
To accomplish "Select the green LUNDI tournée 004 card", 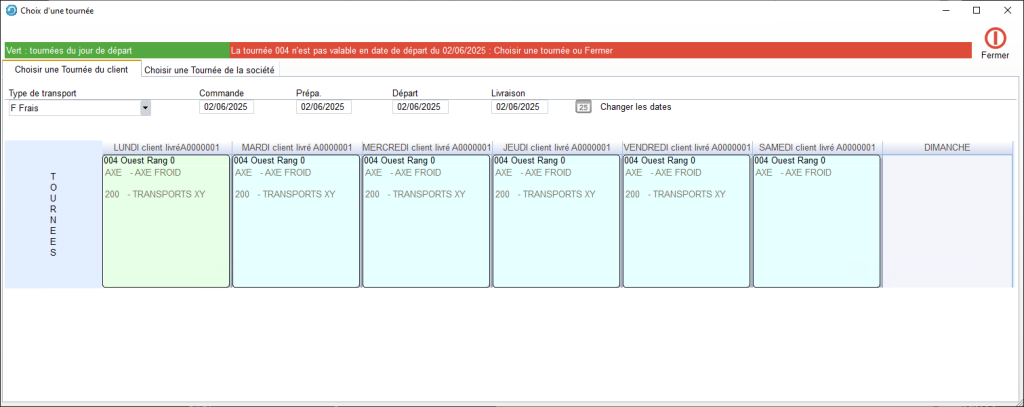I will point(166,220).
